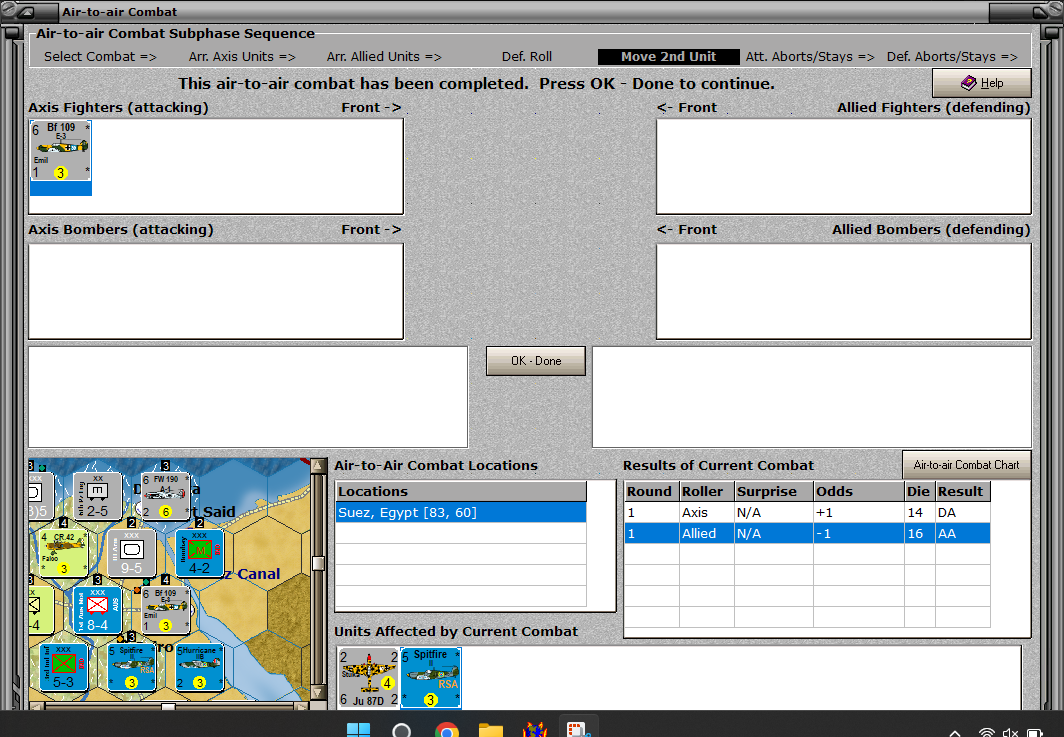The width and height of the screenshot is (1064, 737).
Task: Click the DA result cell
Action: point(963,512)
